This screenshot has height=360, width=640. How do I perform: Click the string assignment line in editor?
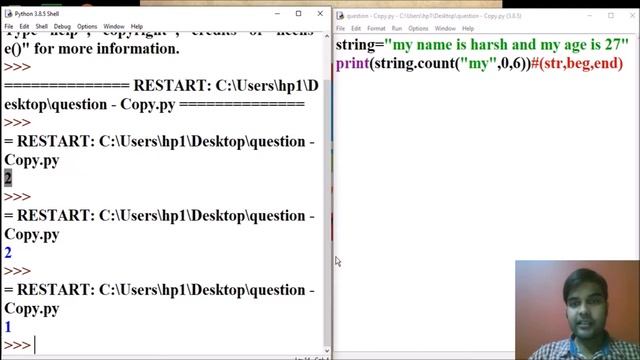pyautogui.click(x=482, y=44)
